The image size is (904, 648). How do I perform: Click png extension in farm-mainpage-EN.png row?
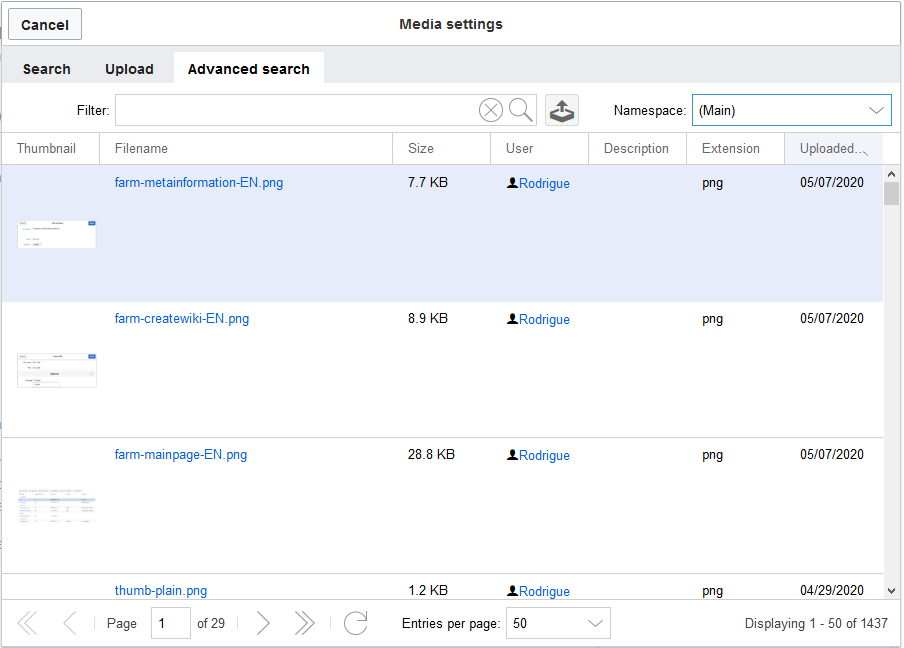(713, 455)
